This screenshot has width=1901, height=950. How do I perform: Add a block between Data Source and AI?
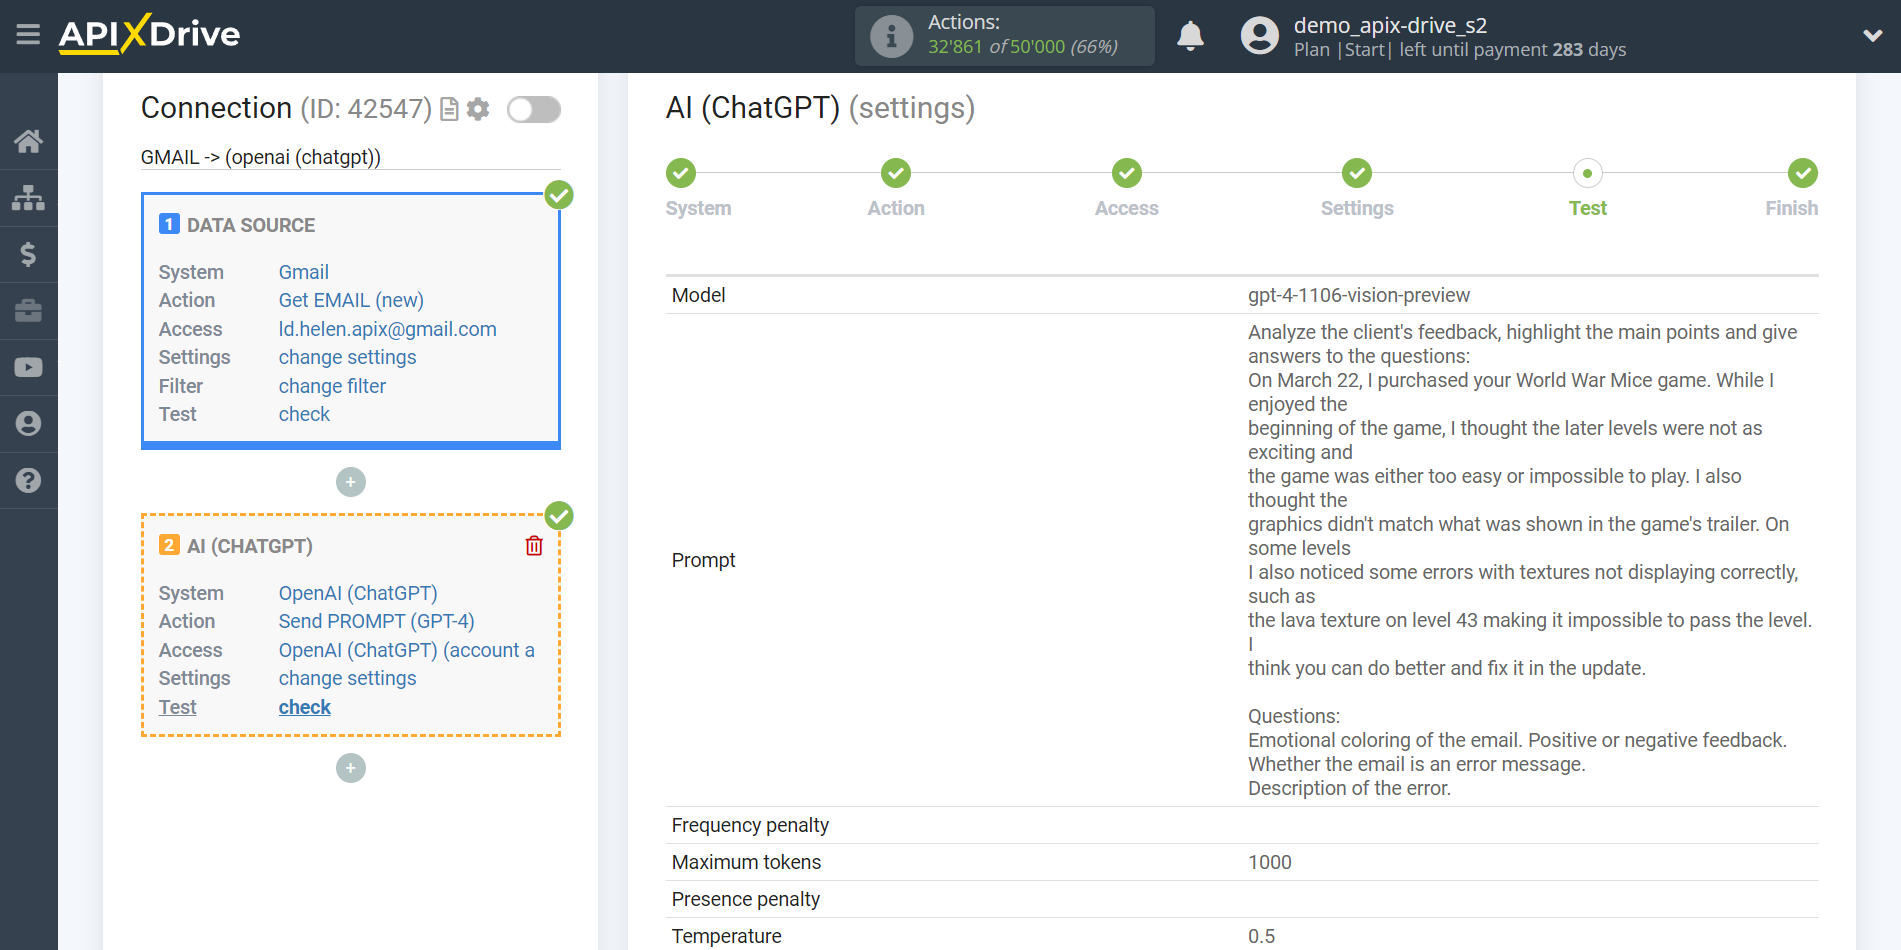[x=350, y=482]
